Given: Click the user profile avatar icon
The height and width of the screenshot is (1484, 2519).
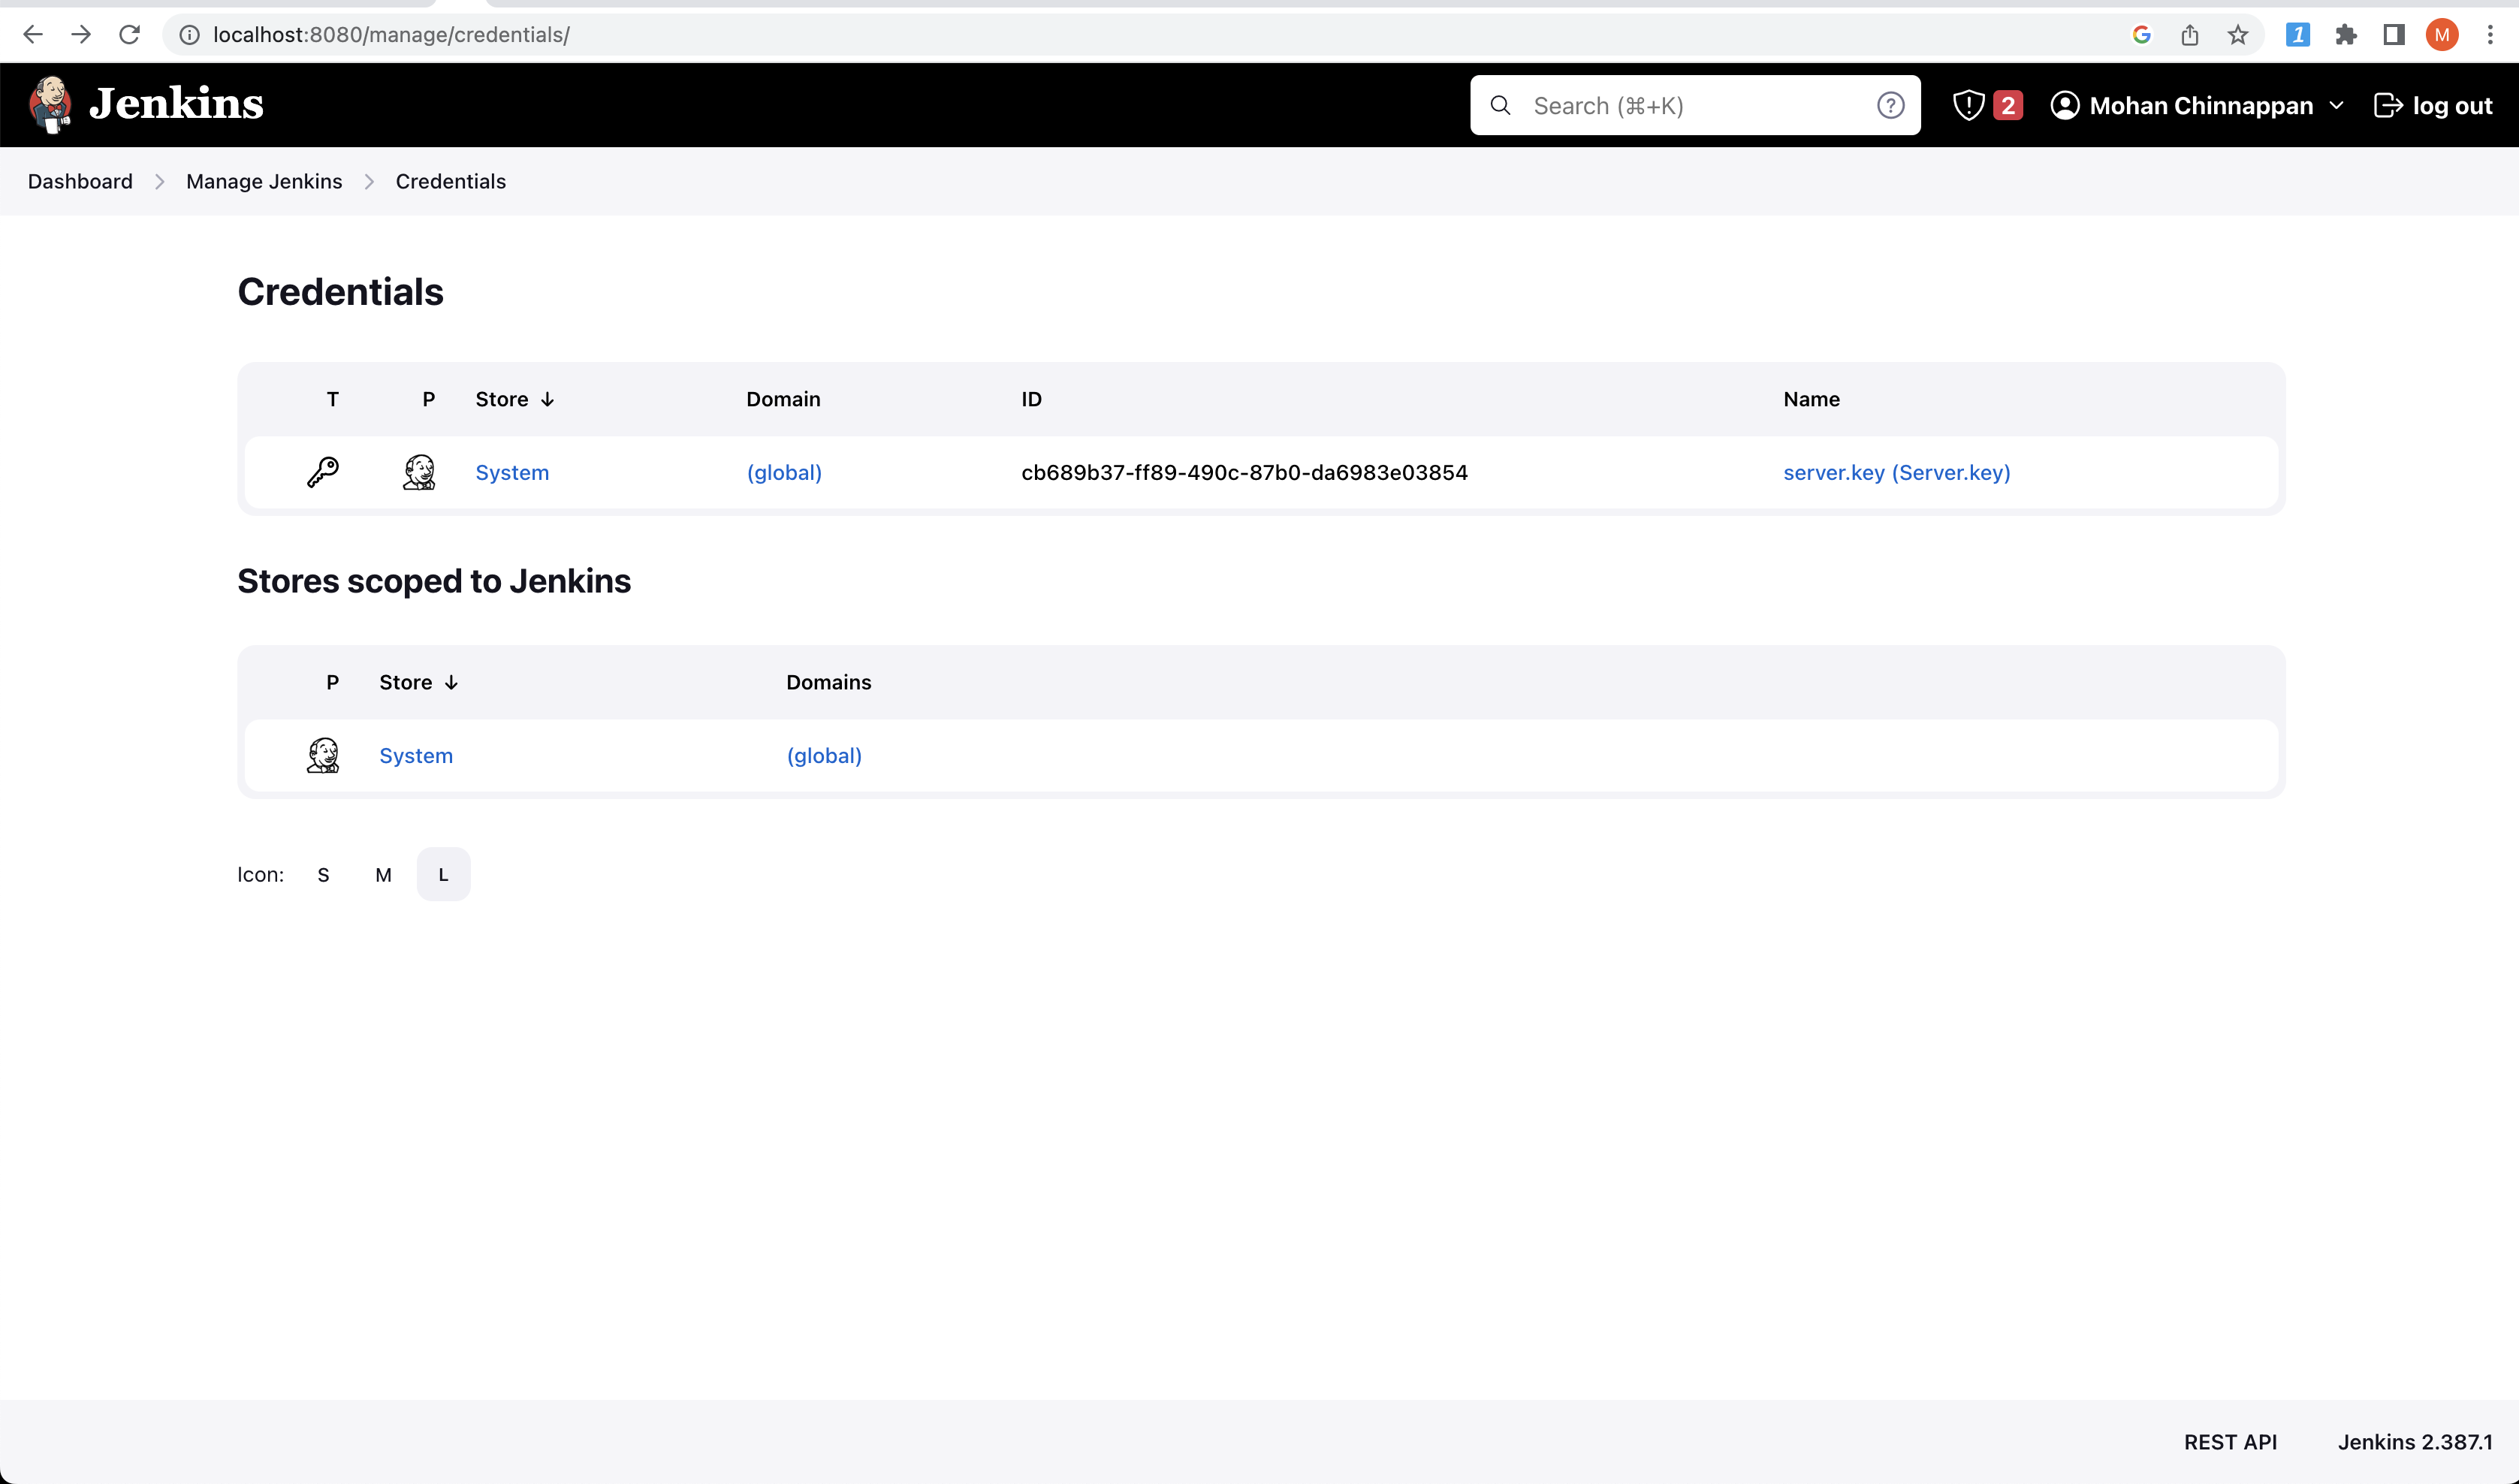Looking at the screenshot, I should [x=2064, y=105].
